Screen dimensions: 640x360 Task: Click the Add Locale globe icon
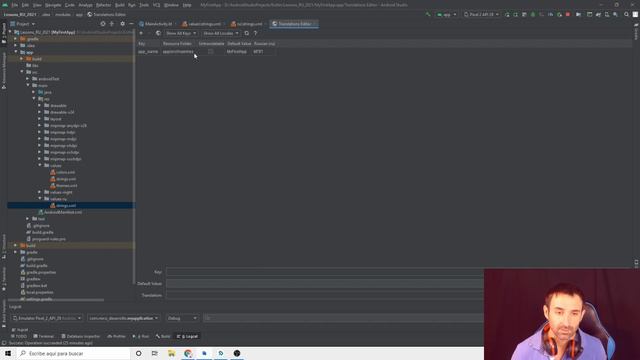(158, 33)
